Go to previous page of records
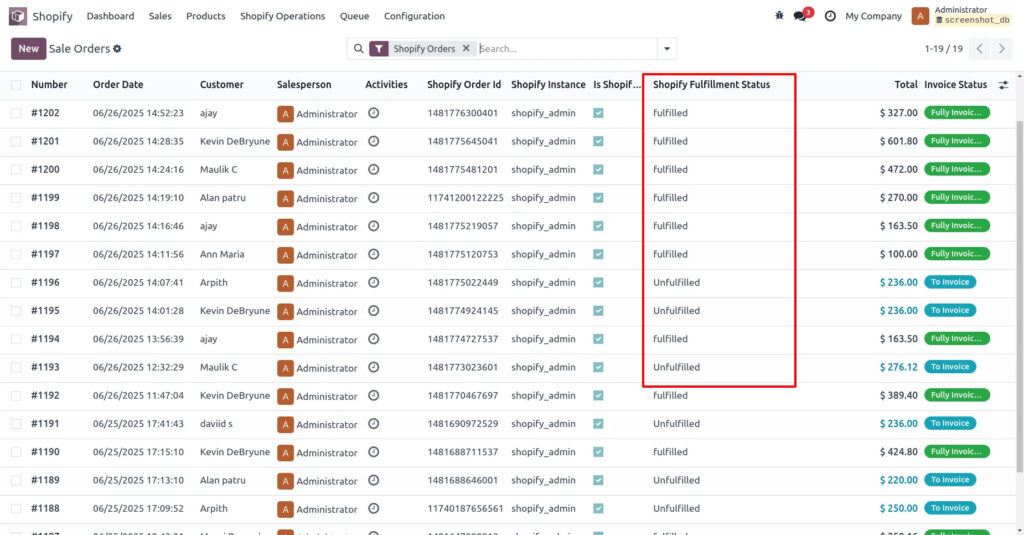1024x535 pixels. (980, 48)
